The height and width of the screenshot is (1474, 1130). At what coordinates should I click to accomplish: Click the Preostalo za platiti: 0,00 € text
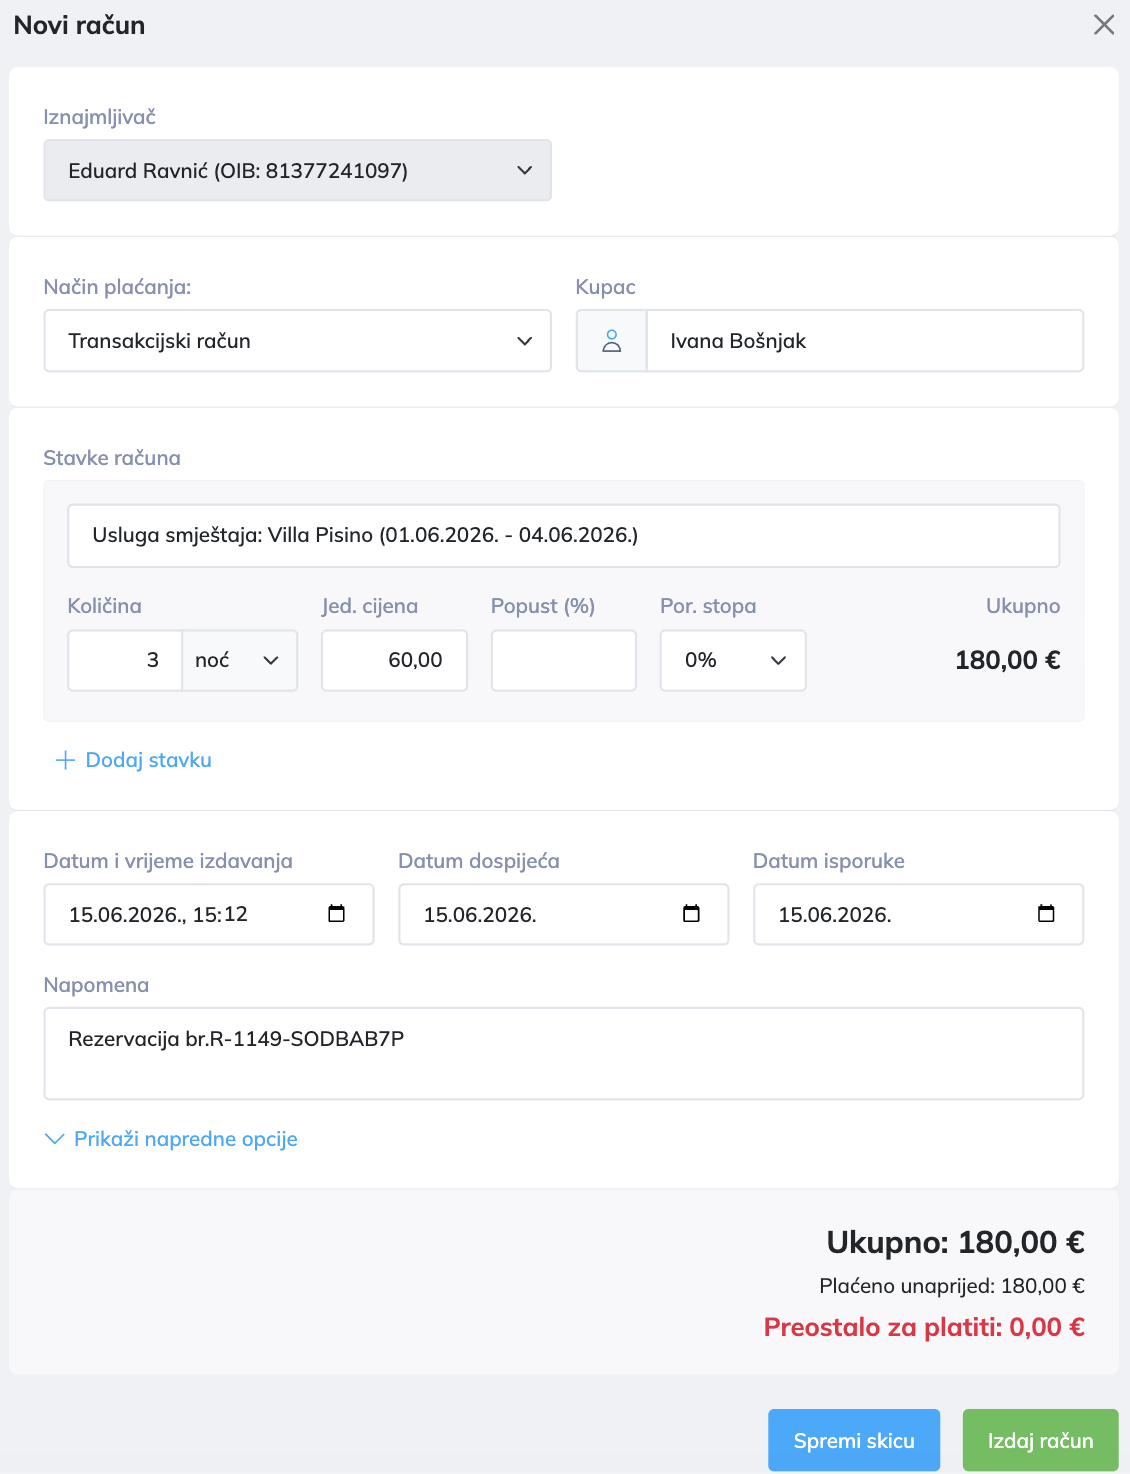[x=924, y=1327]
